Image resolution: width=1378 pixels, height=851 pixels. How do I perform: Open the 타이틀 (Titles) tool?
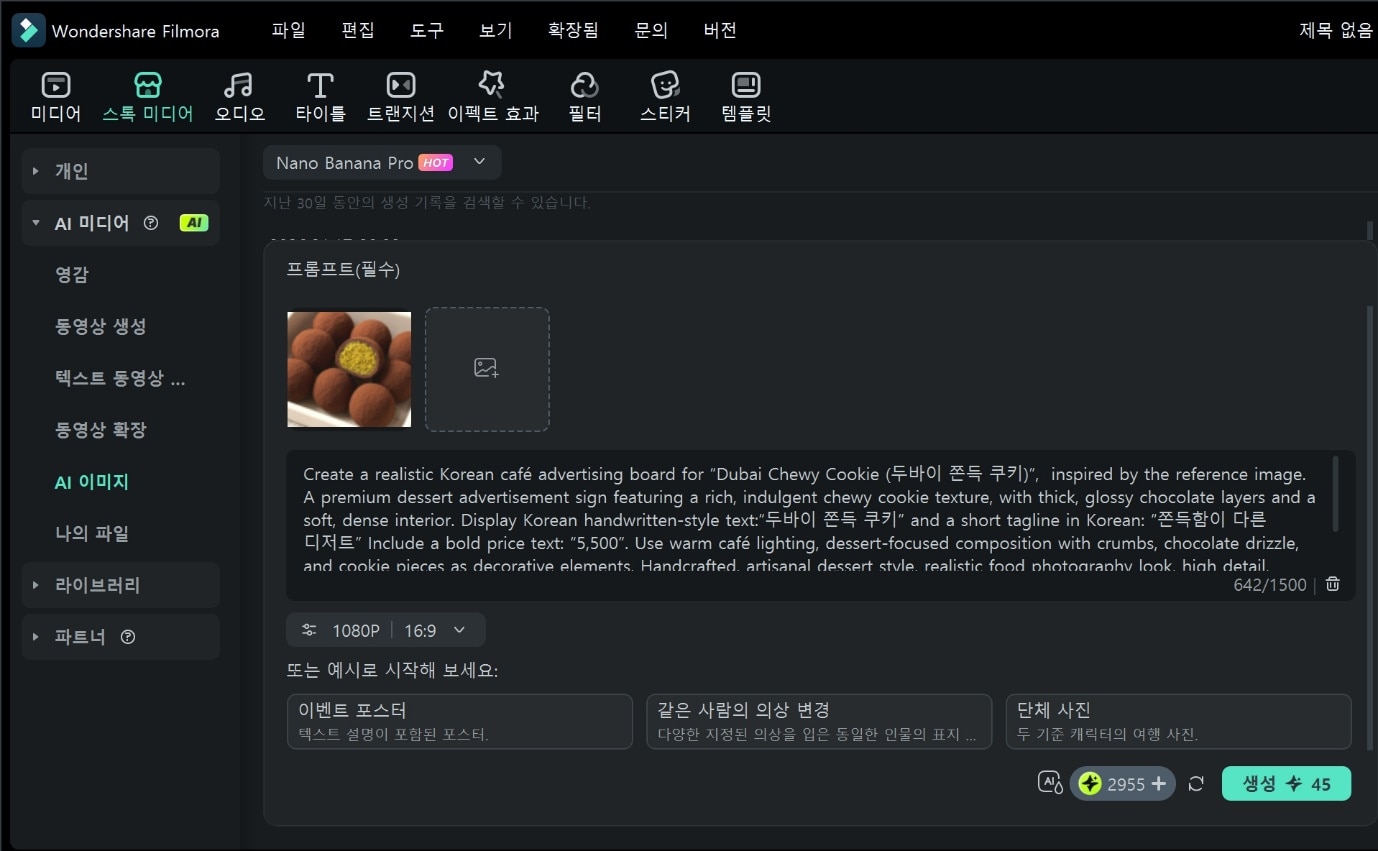(x=320, y=96)
